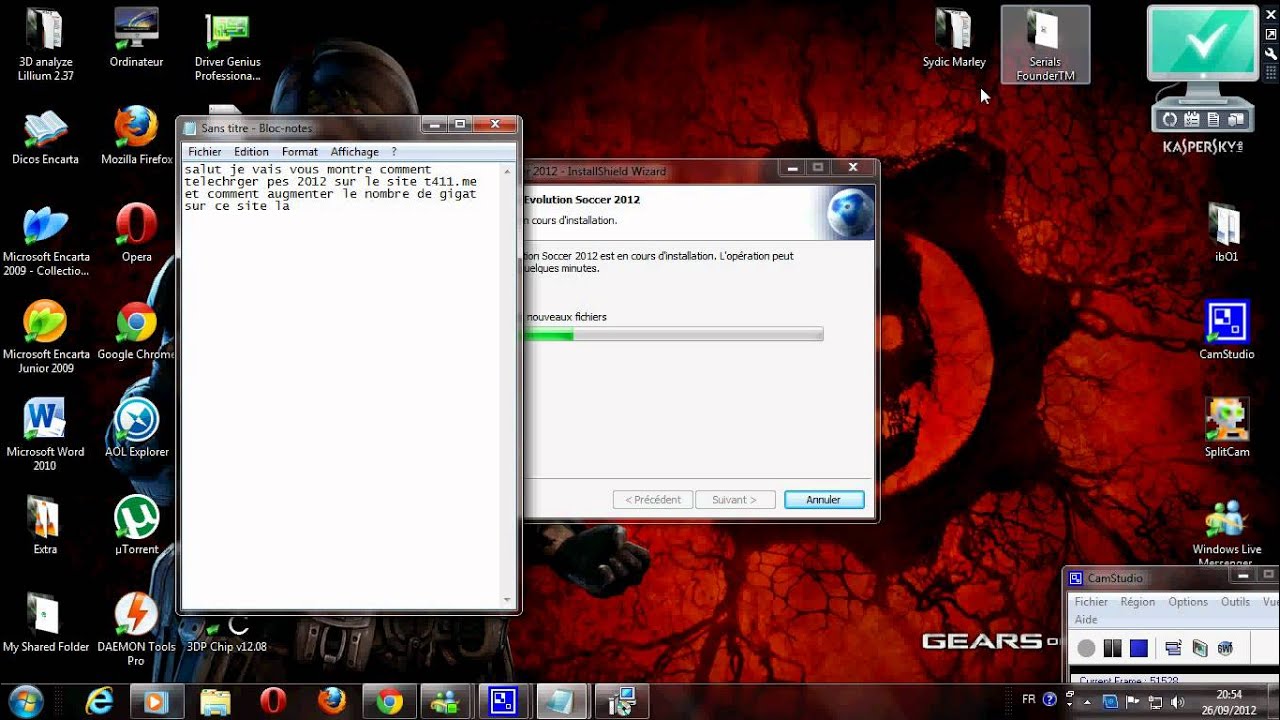Select Google Chrome desktop icon
1280x720 pixels.
137,332
